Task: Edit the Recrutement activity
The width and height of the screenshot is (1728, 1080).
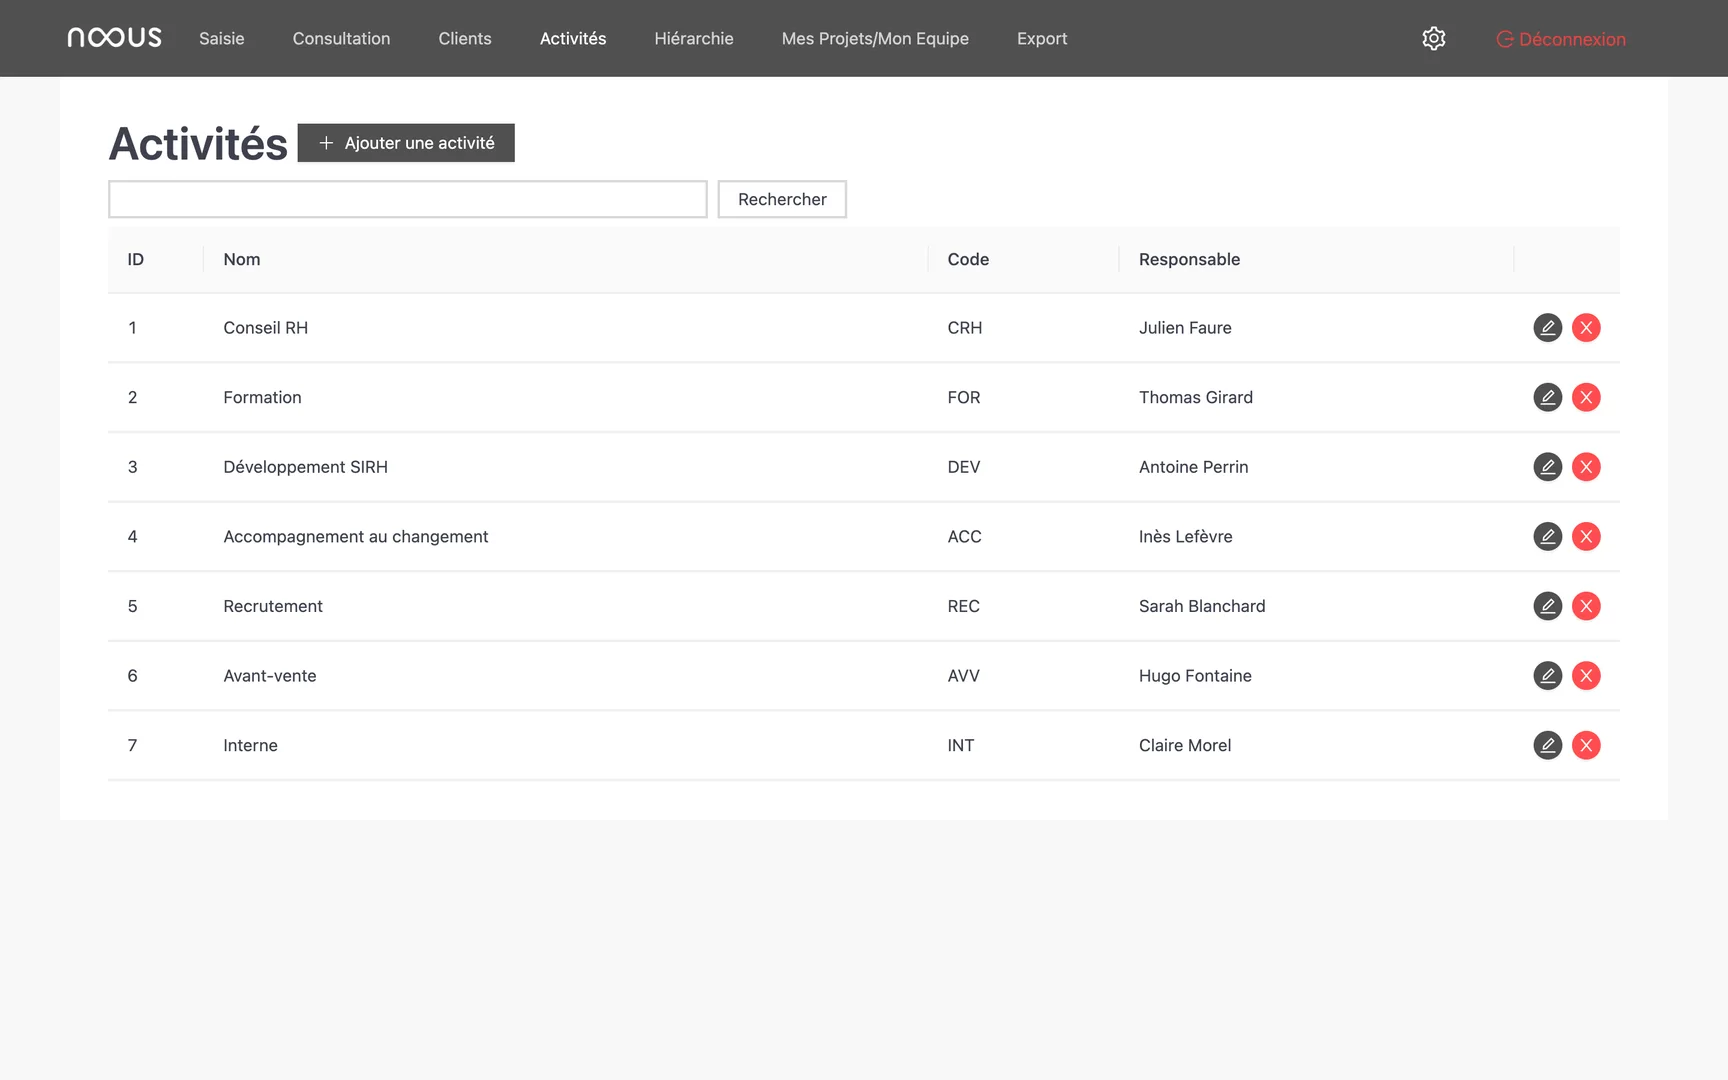Action: pos(1547,606)
